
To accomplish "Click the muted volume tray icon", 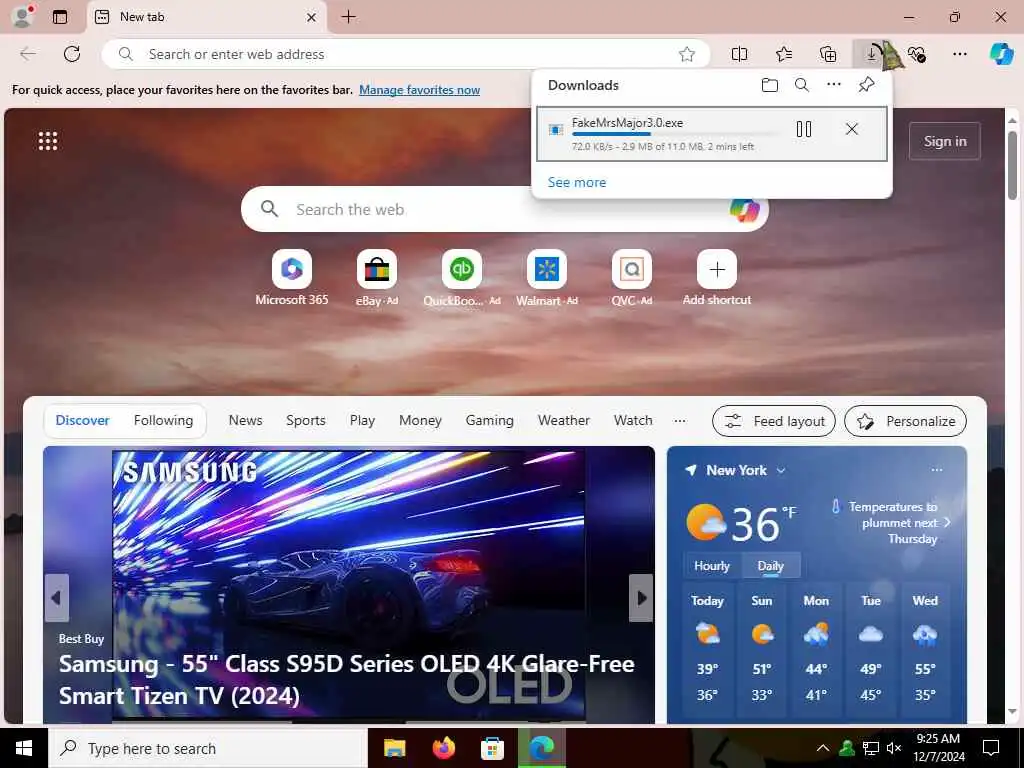I will (895, 748).
